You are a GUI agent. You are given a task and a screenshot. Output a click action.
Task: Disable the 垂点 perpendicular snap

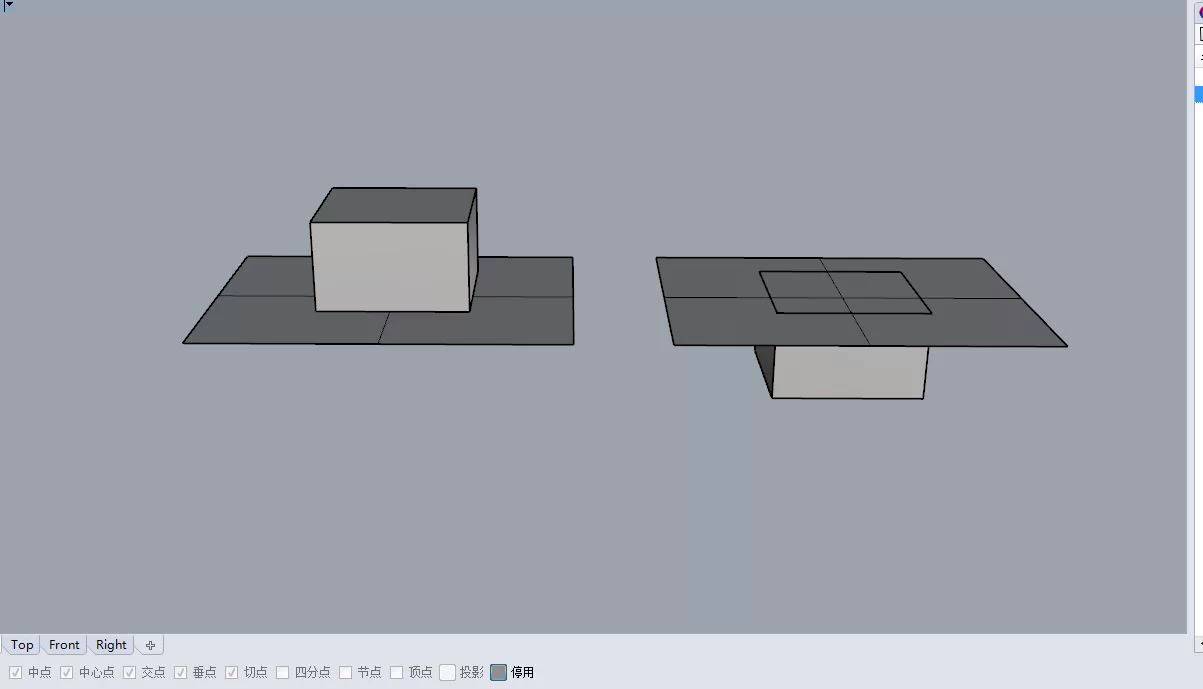click(180, 671)
